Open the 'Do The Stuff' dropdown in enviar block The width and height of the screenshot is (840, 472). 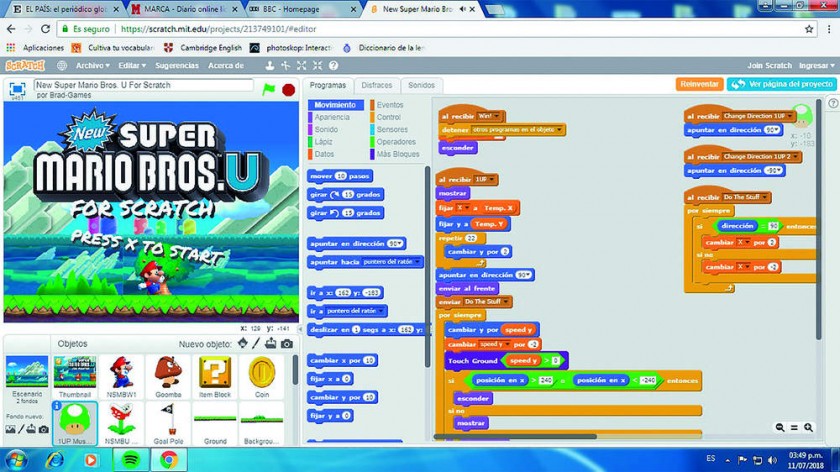pos(486,302)
